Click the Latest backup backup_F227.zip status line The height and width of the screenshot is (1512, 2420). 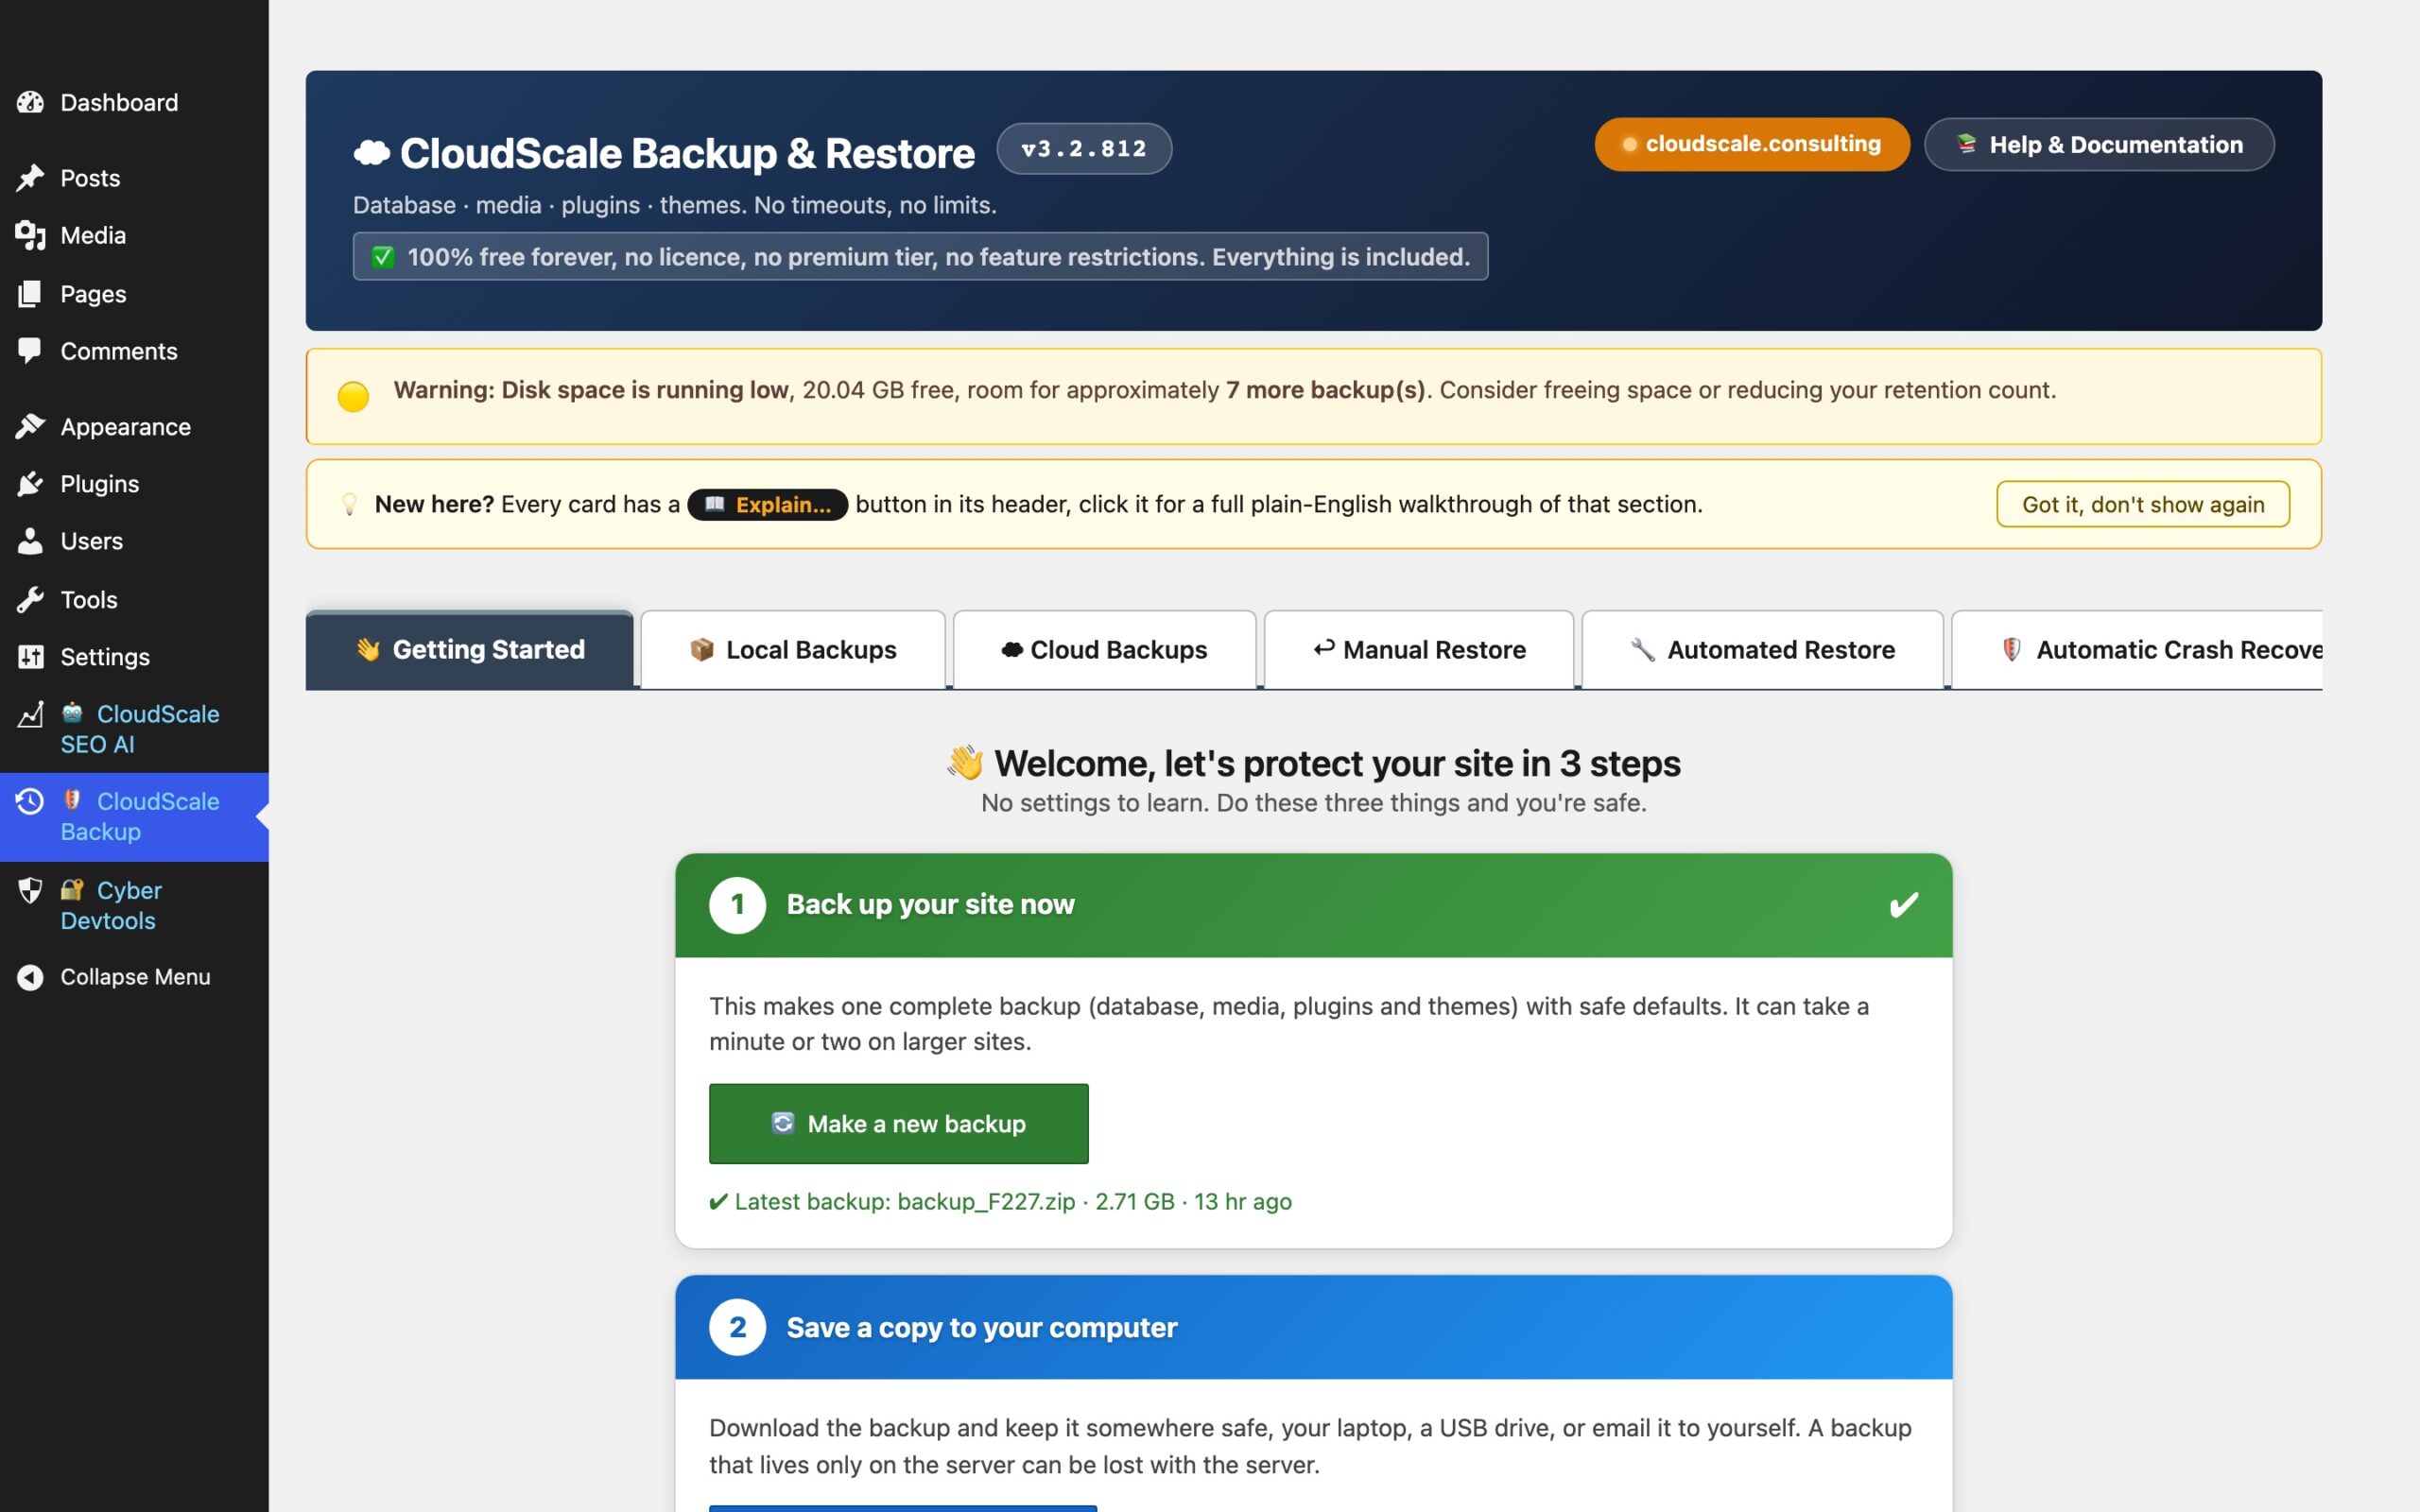point(1001,1201)
